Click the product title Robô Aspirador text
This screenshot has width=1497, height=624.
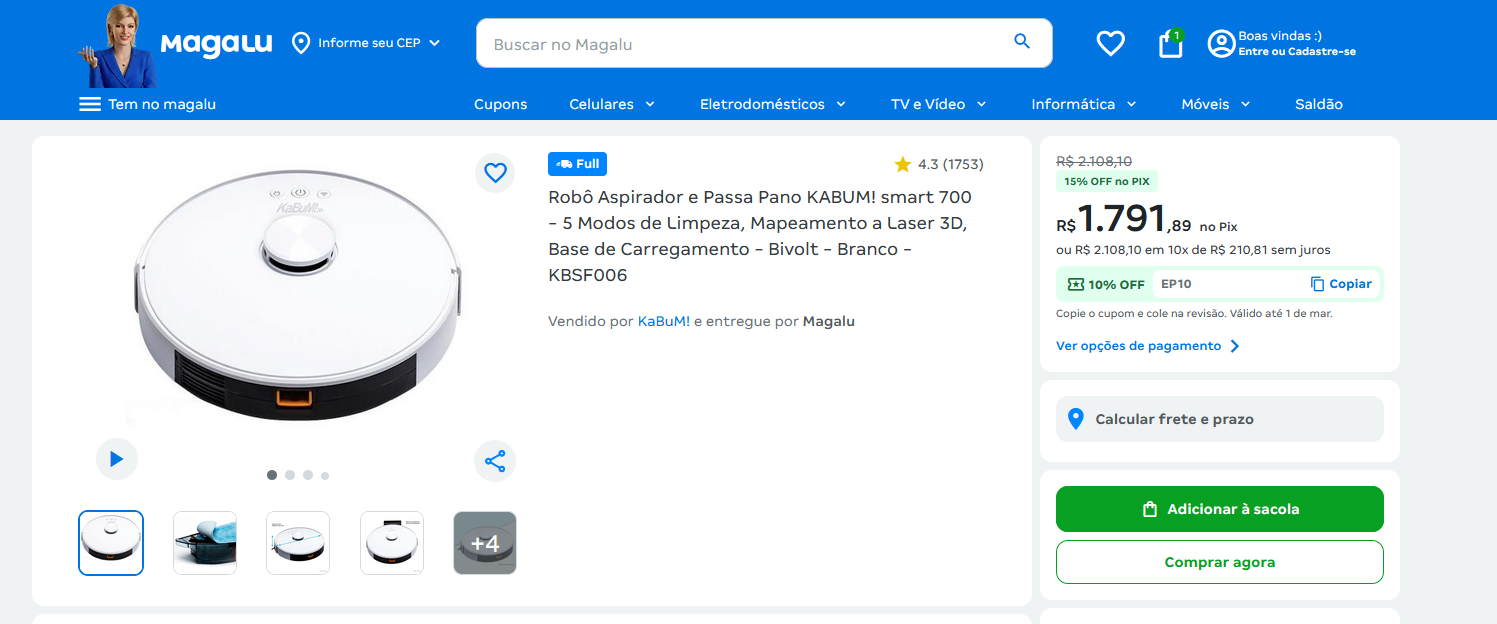click(760, 236)
